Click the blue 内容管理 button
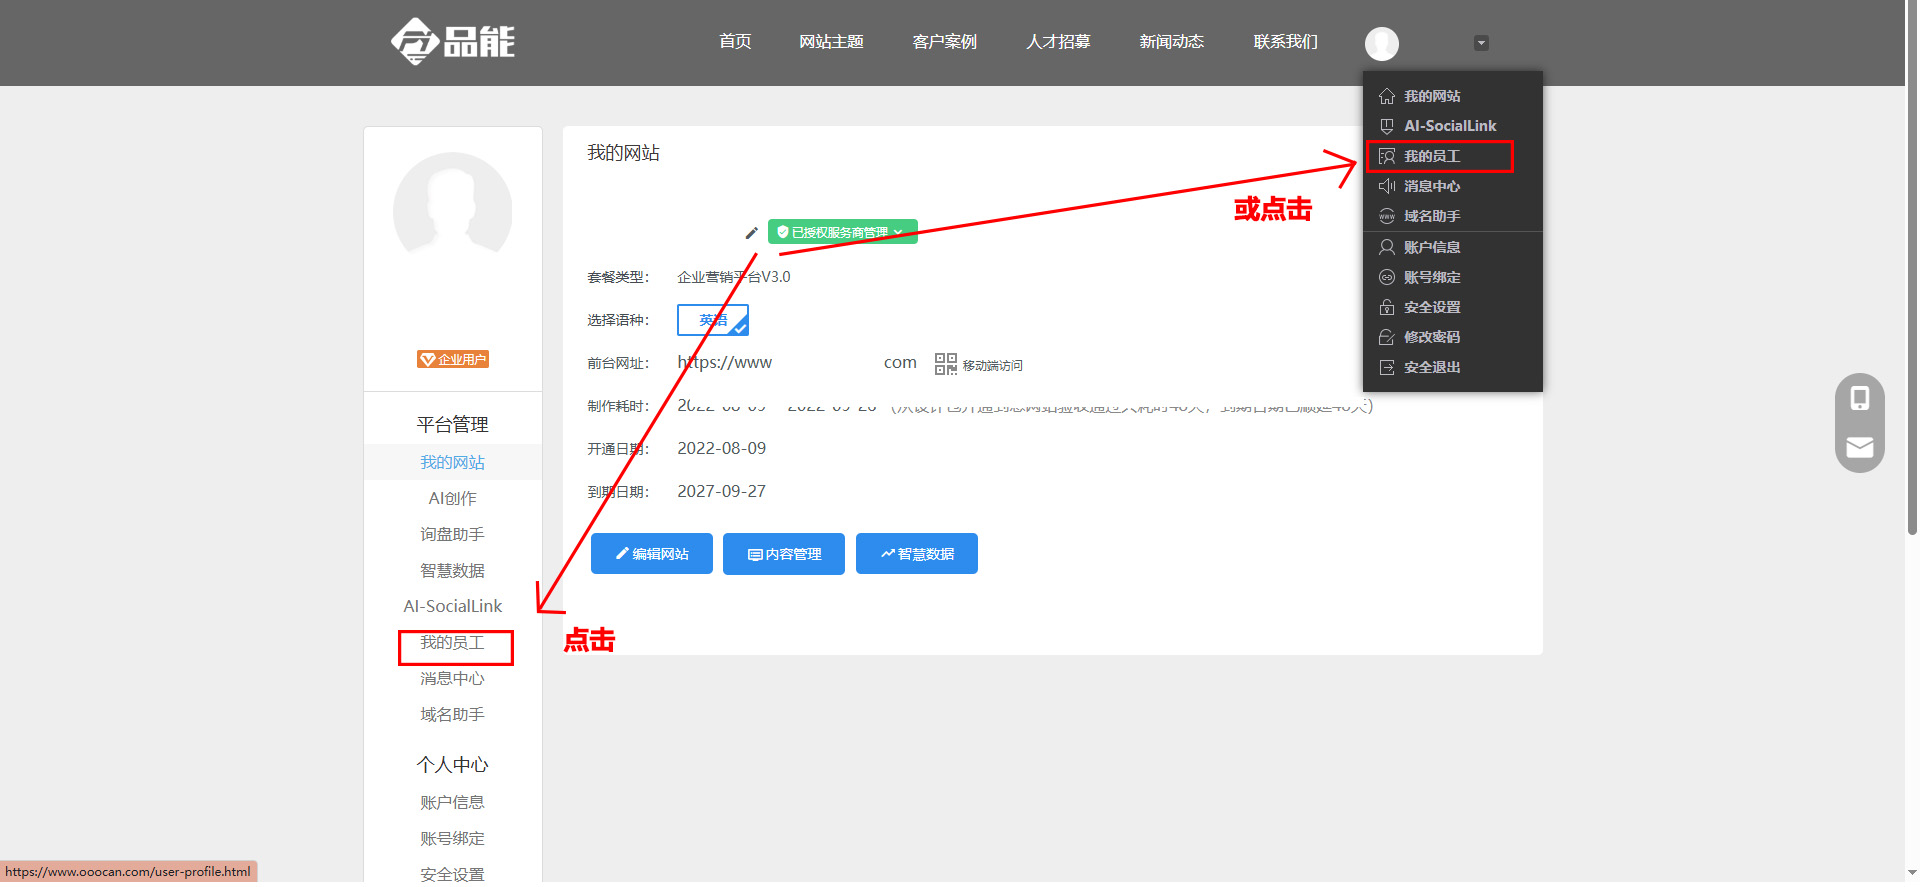 (784, 554)
